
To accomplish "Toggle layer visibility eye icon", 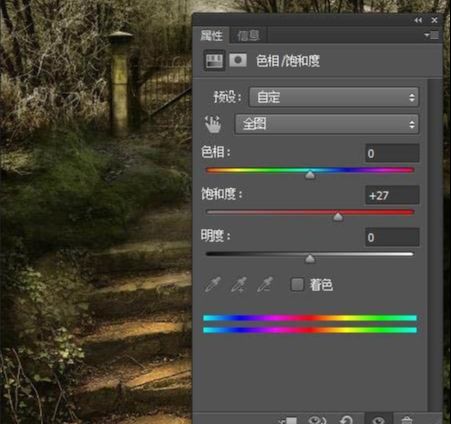I will point(379,420).
